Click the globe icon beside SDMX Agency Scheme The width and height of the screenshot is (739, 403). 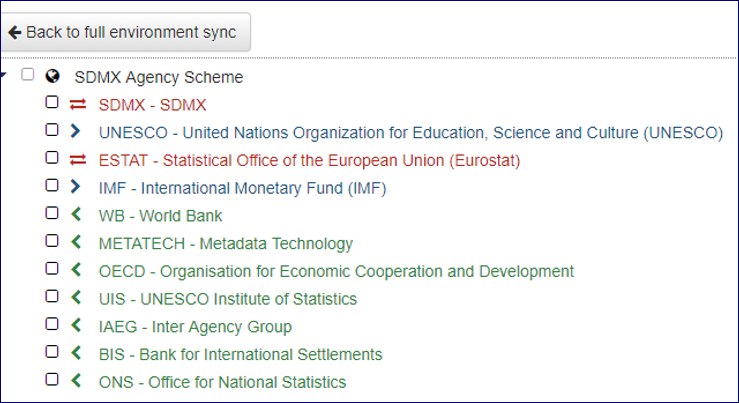(53, 76)
